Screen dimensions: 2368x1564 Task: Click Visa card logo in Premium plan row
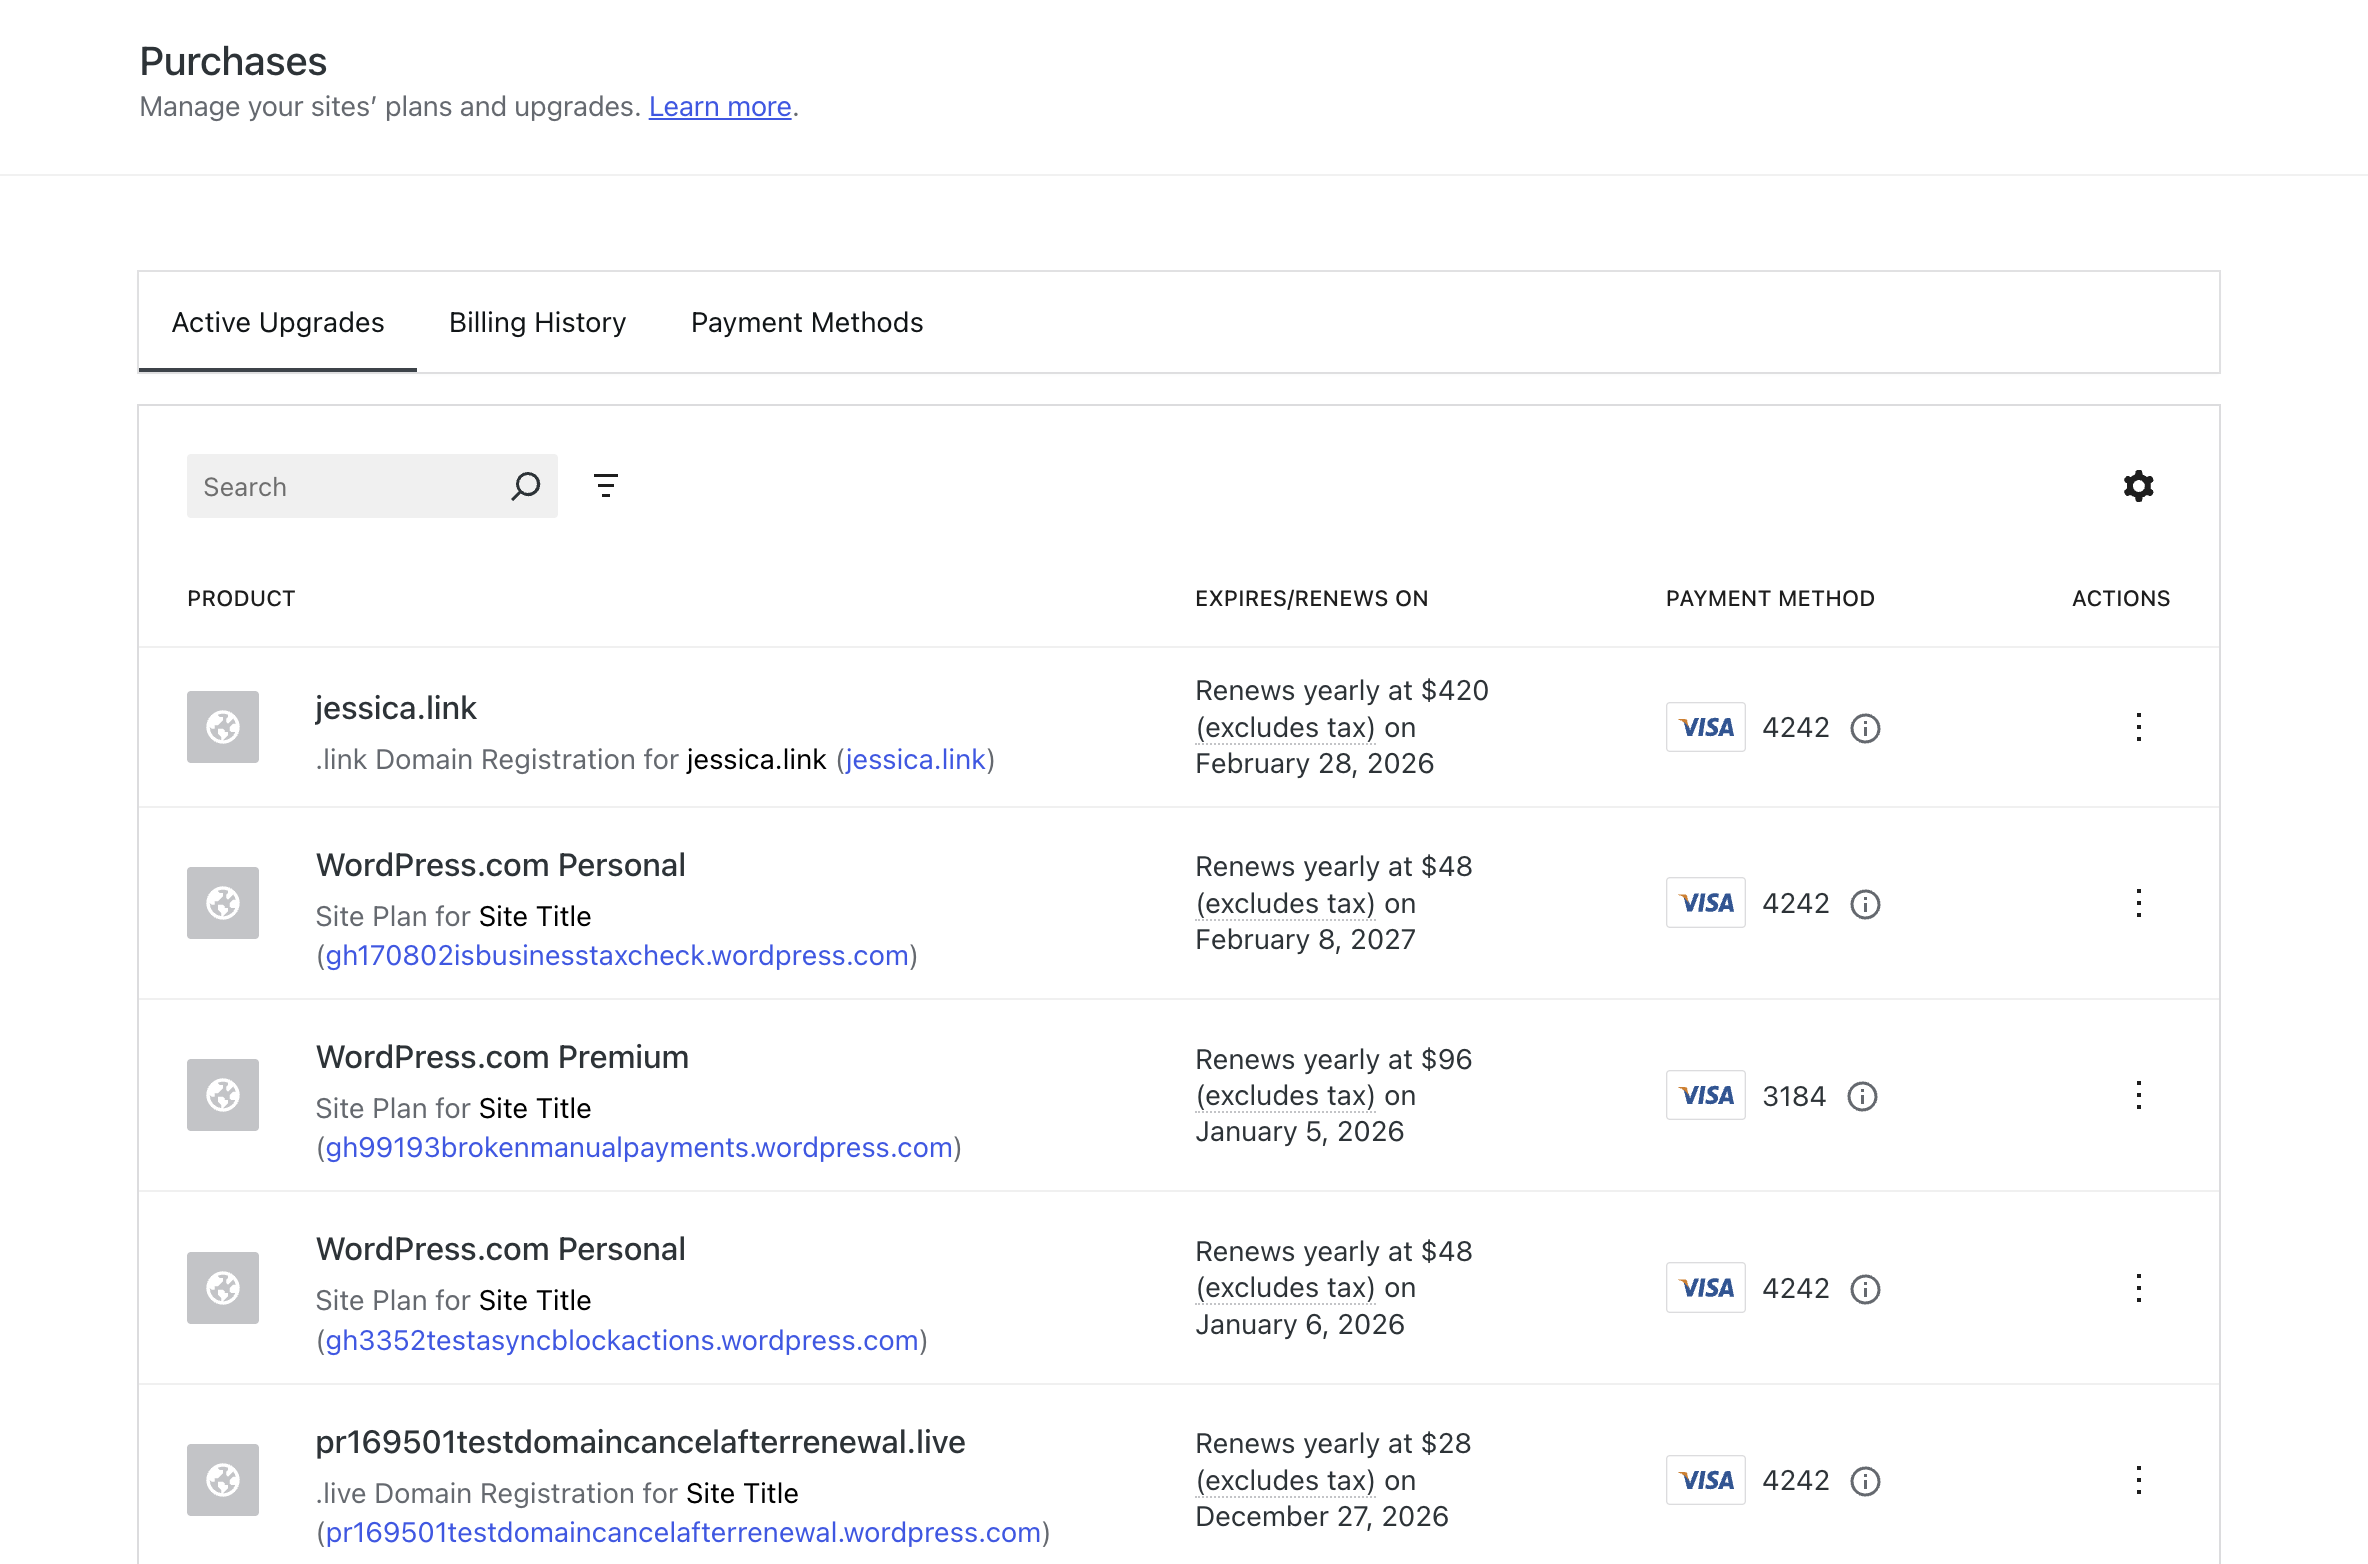(1706, 1095)
